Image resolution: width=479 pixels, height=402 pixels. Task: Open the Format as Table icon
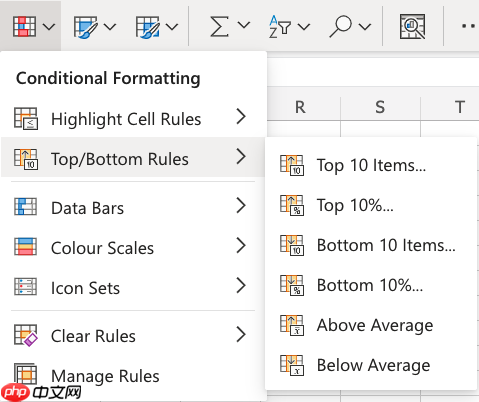(85, 26)
